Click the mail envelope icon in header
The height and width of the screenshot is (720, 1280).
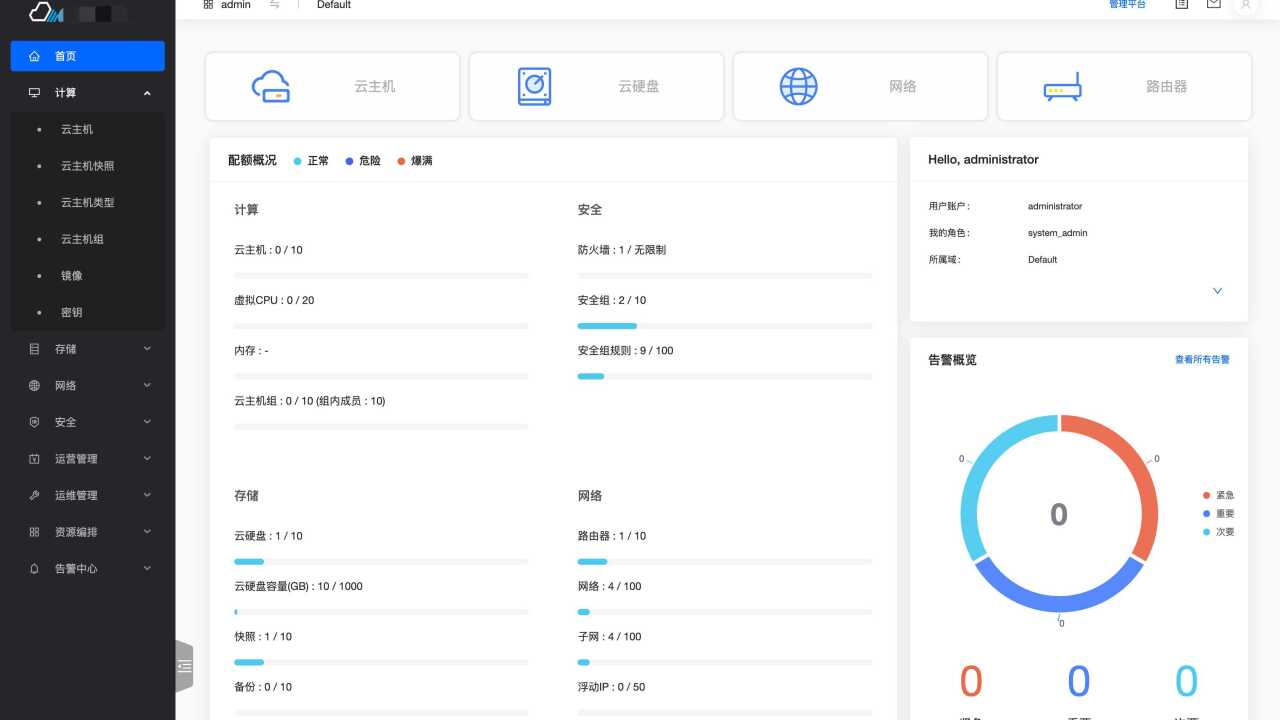click(x=1213, y=5)
